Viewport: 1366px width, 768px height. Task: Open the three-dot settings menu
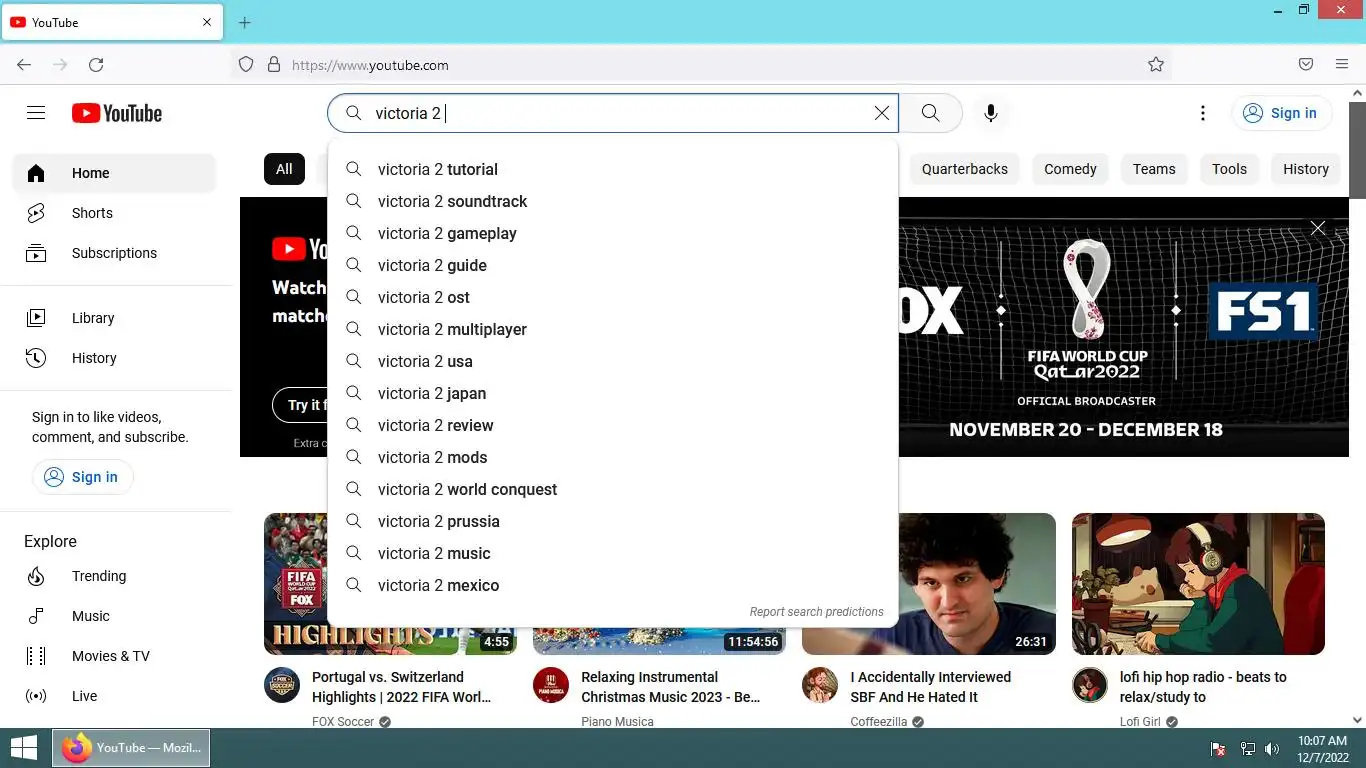[1203, 113]
